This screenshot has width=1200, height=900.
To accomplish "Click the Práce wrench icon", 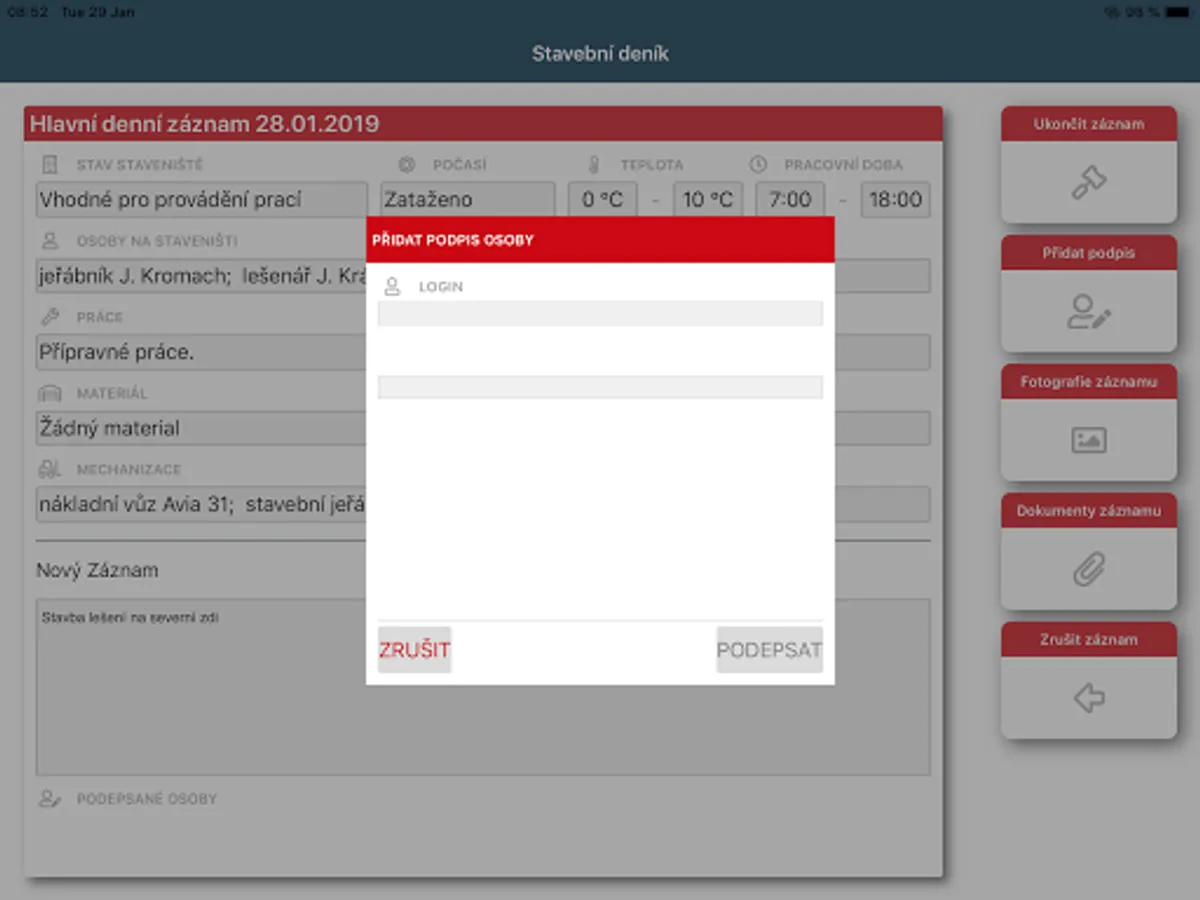I will point(50,317).
